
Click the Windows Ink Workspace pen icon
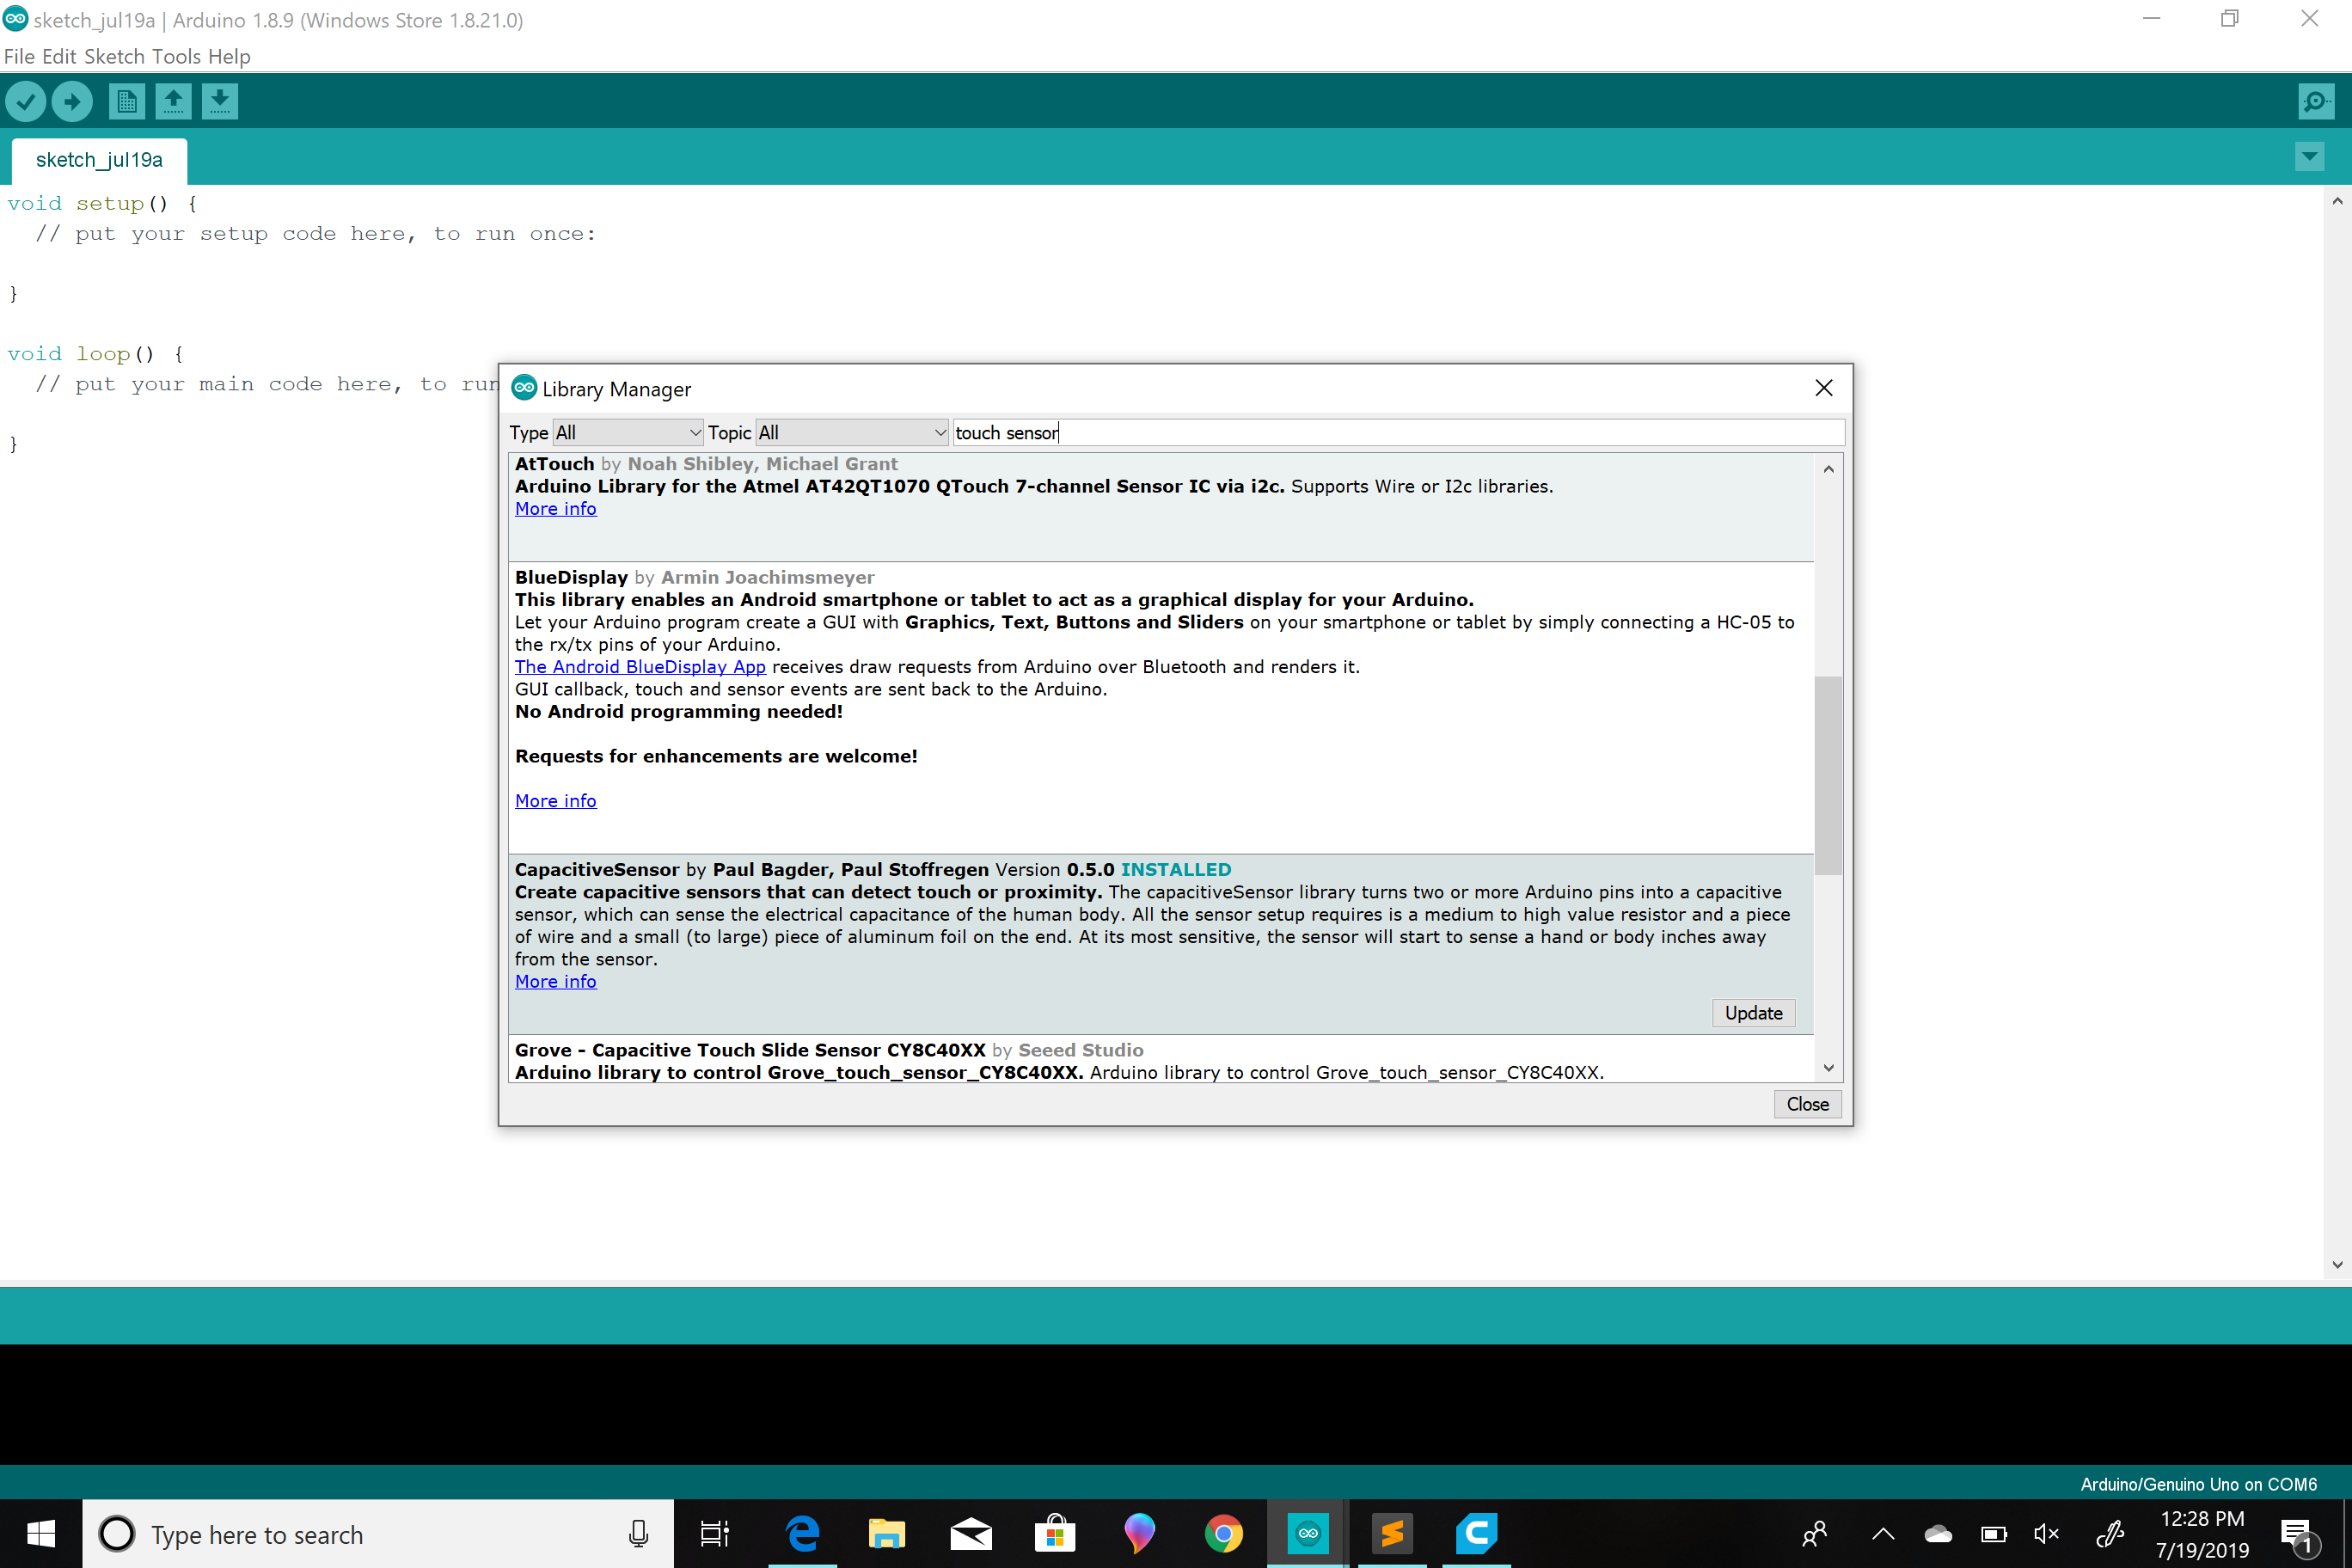pyautogui.click(x=2110, y=1533)
